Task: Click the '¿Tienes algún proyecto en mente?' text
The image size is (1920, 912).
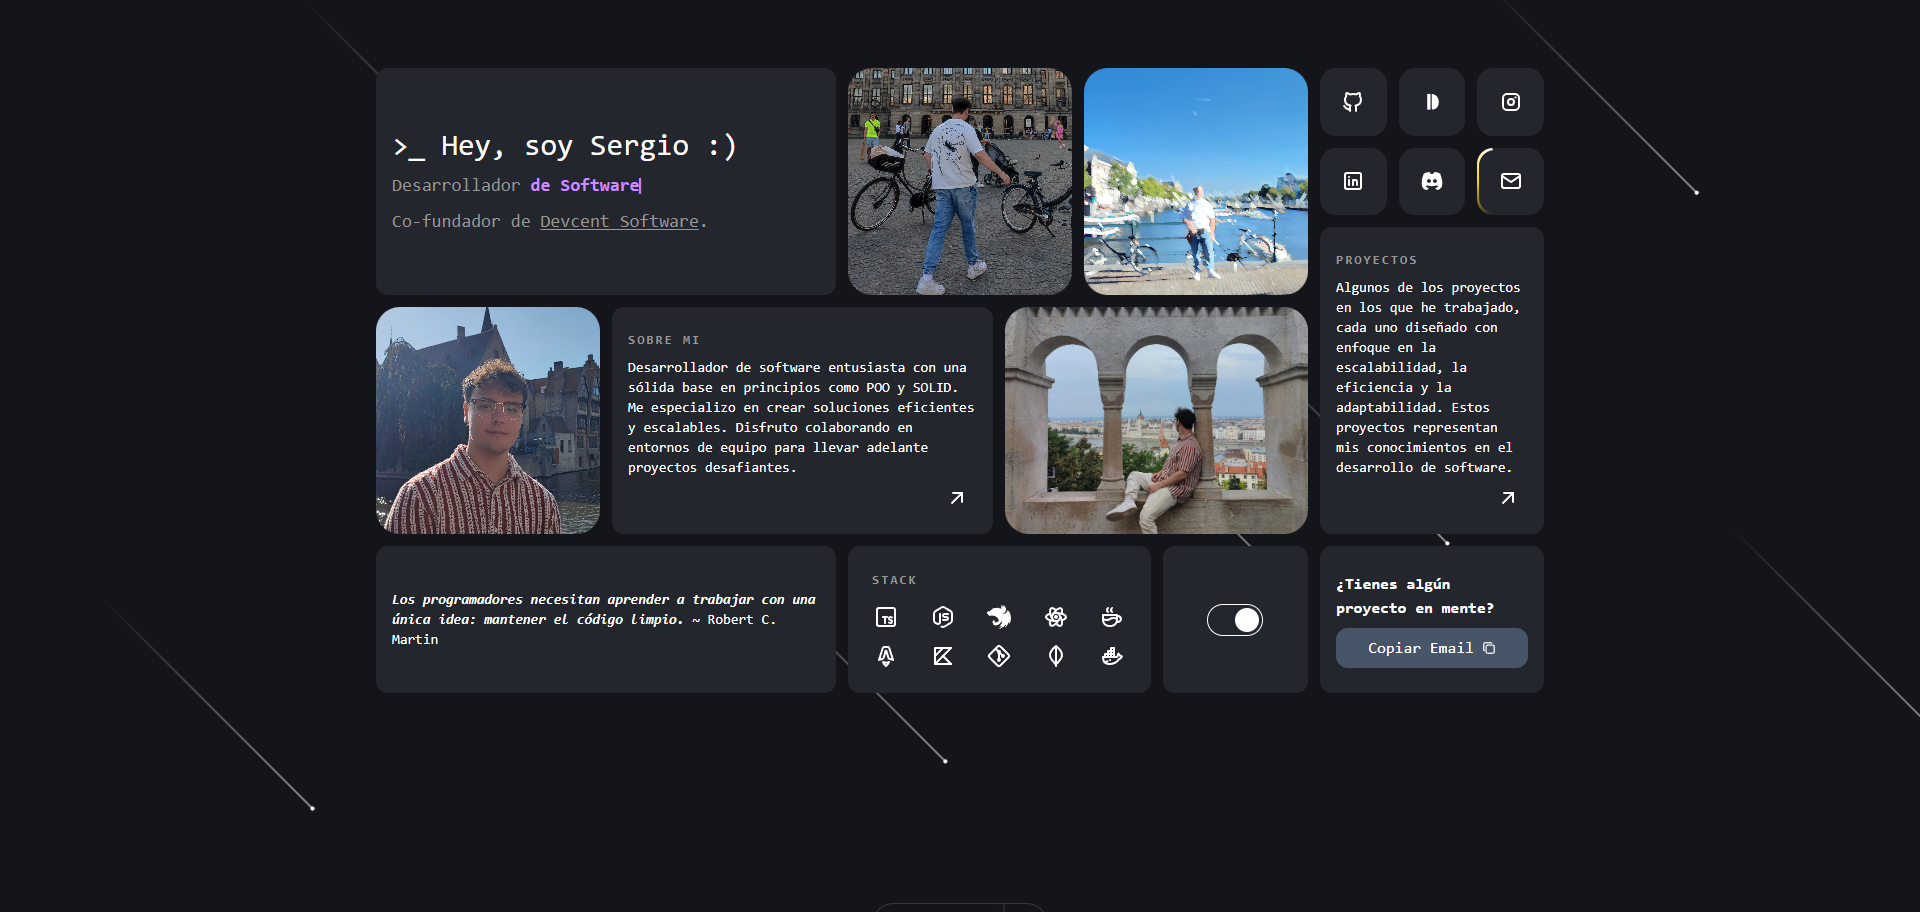Action: [1415, 596]
